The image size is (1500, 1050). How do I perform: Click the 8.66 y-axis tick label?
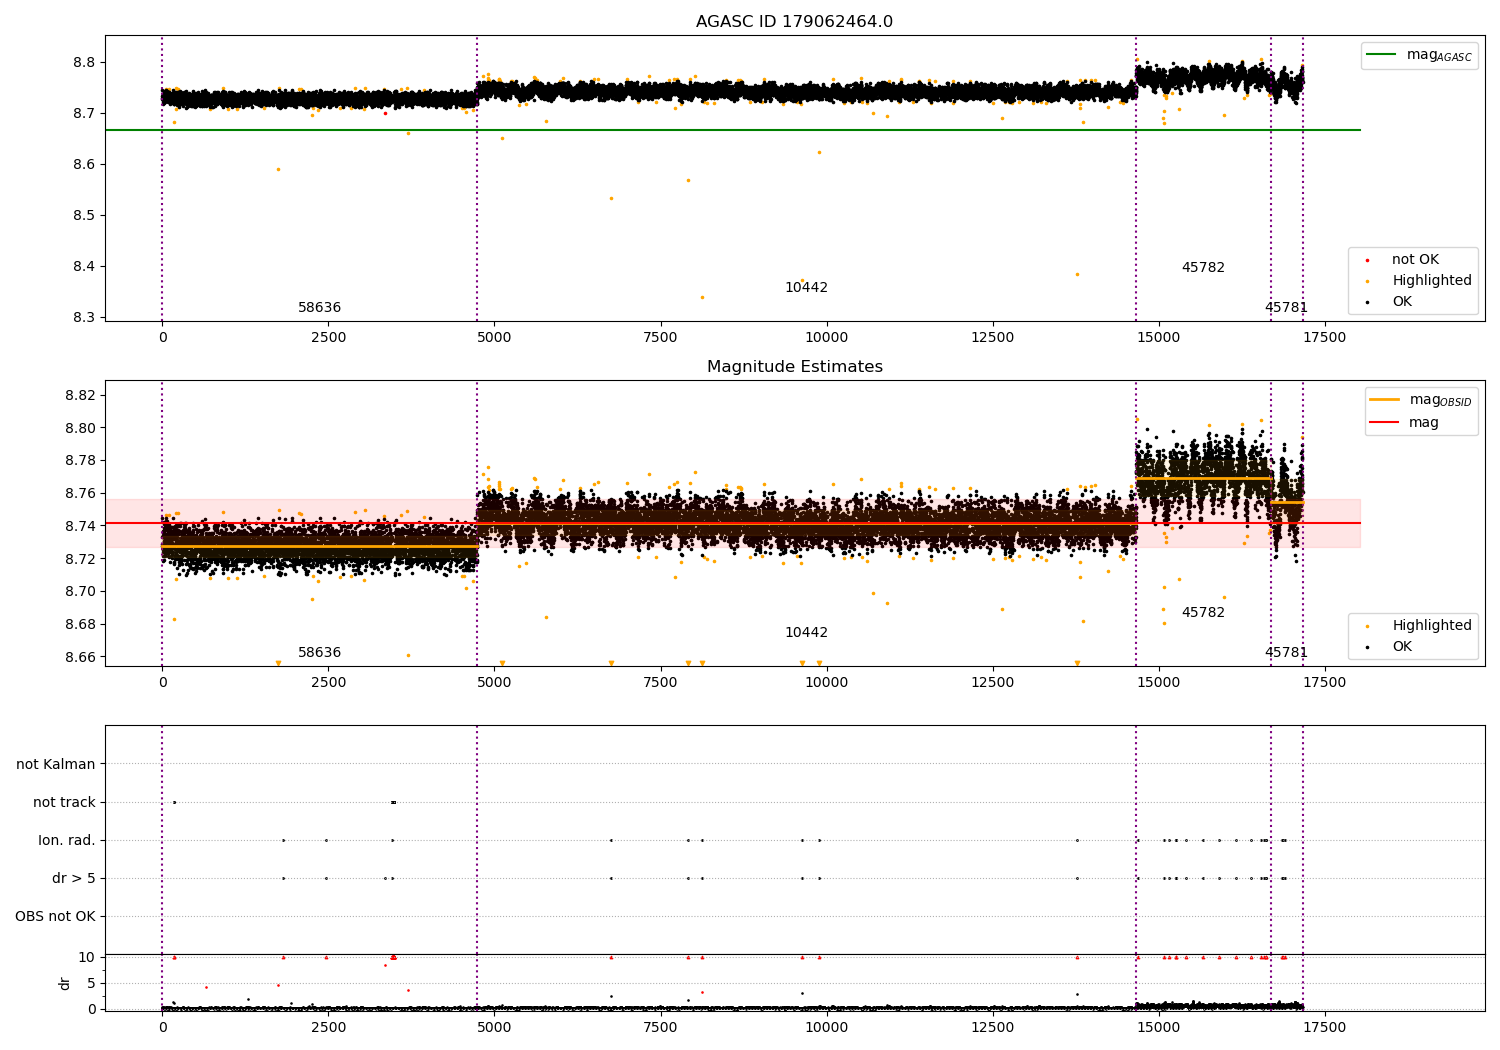[81, 657]
